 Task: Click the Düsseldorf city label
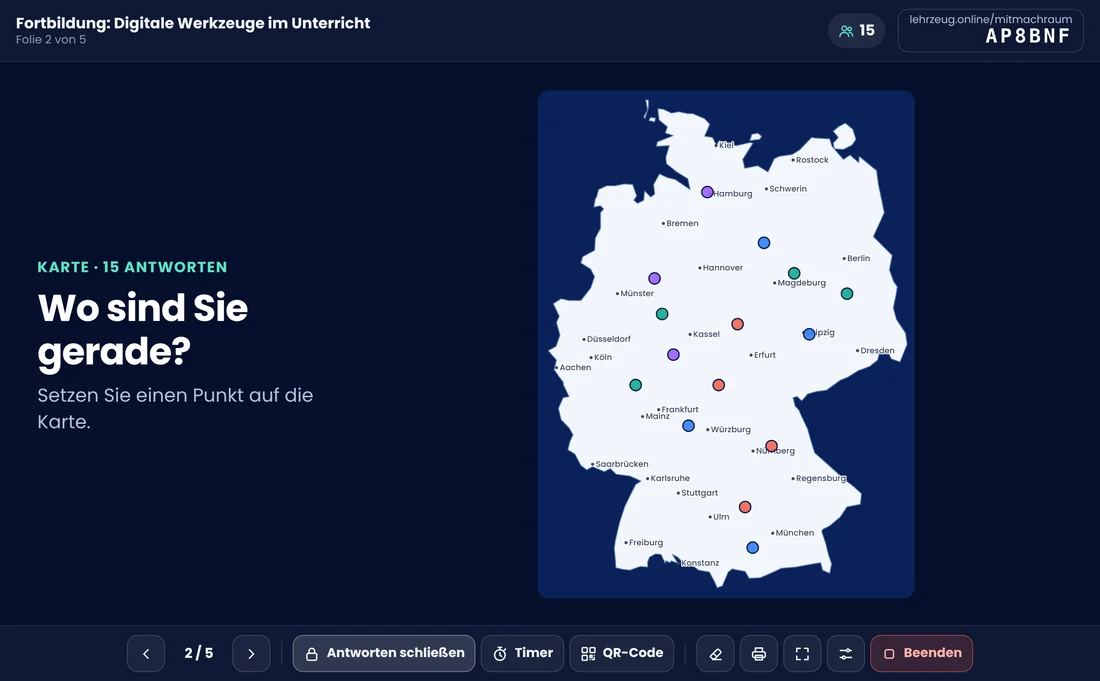point(609,339)
